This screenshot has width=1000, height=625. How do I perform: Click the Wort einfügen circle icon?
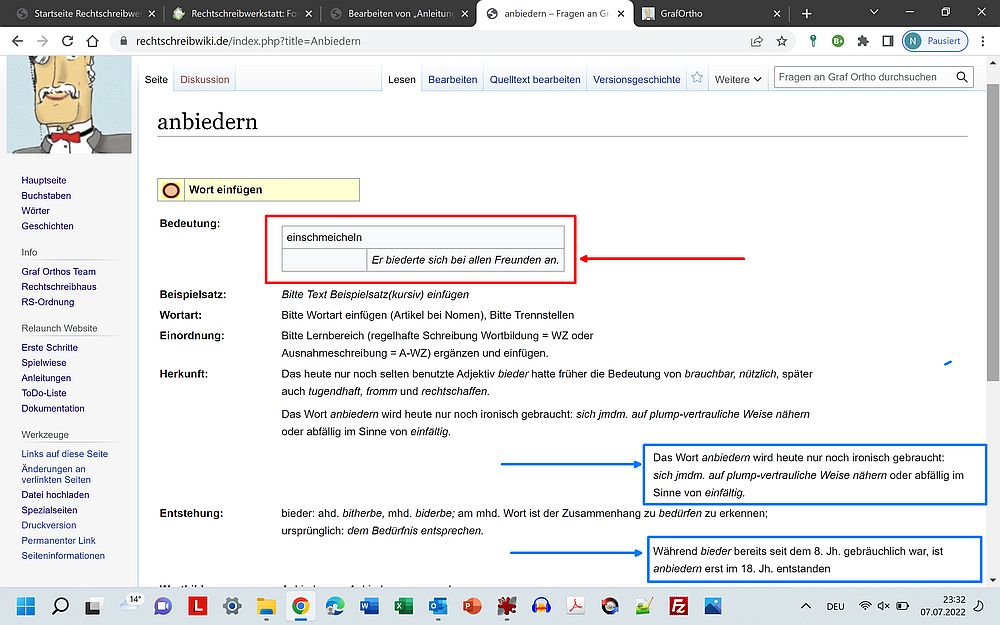tap(171, 189)
